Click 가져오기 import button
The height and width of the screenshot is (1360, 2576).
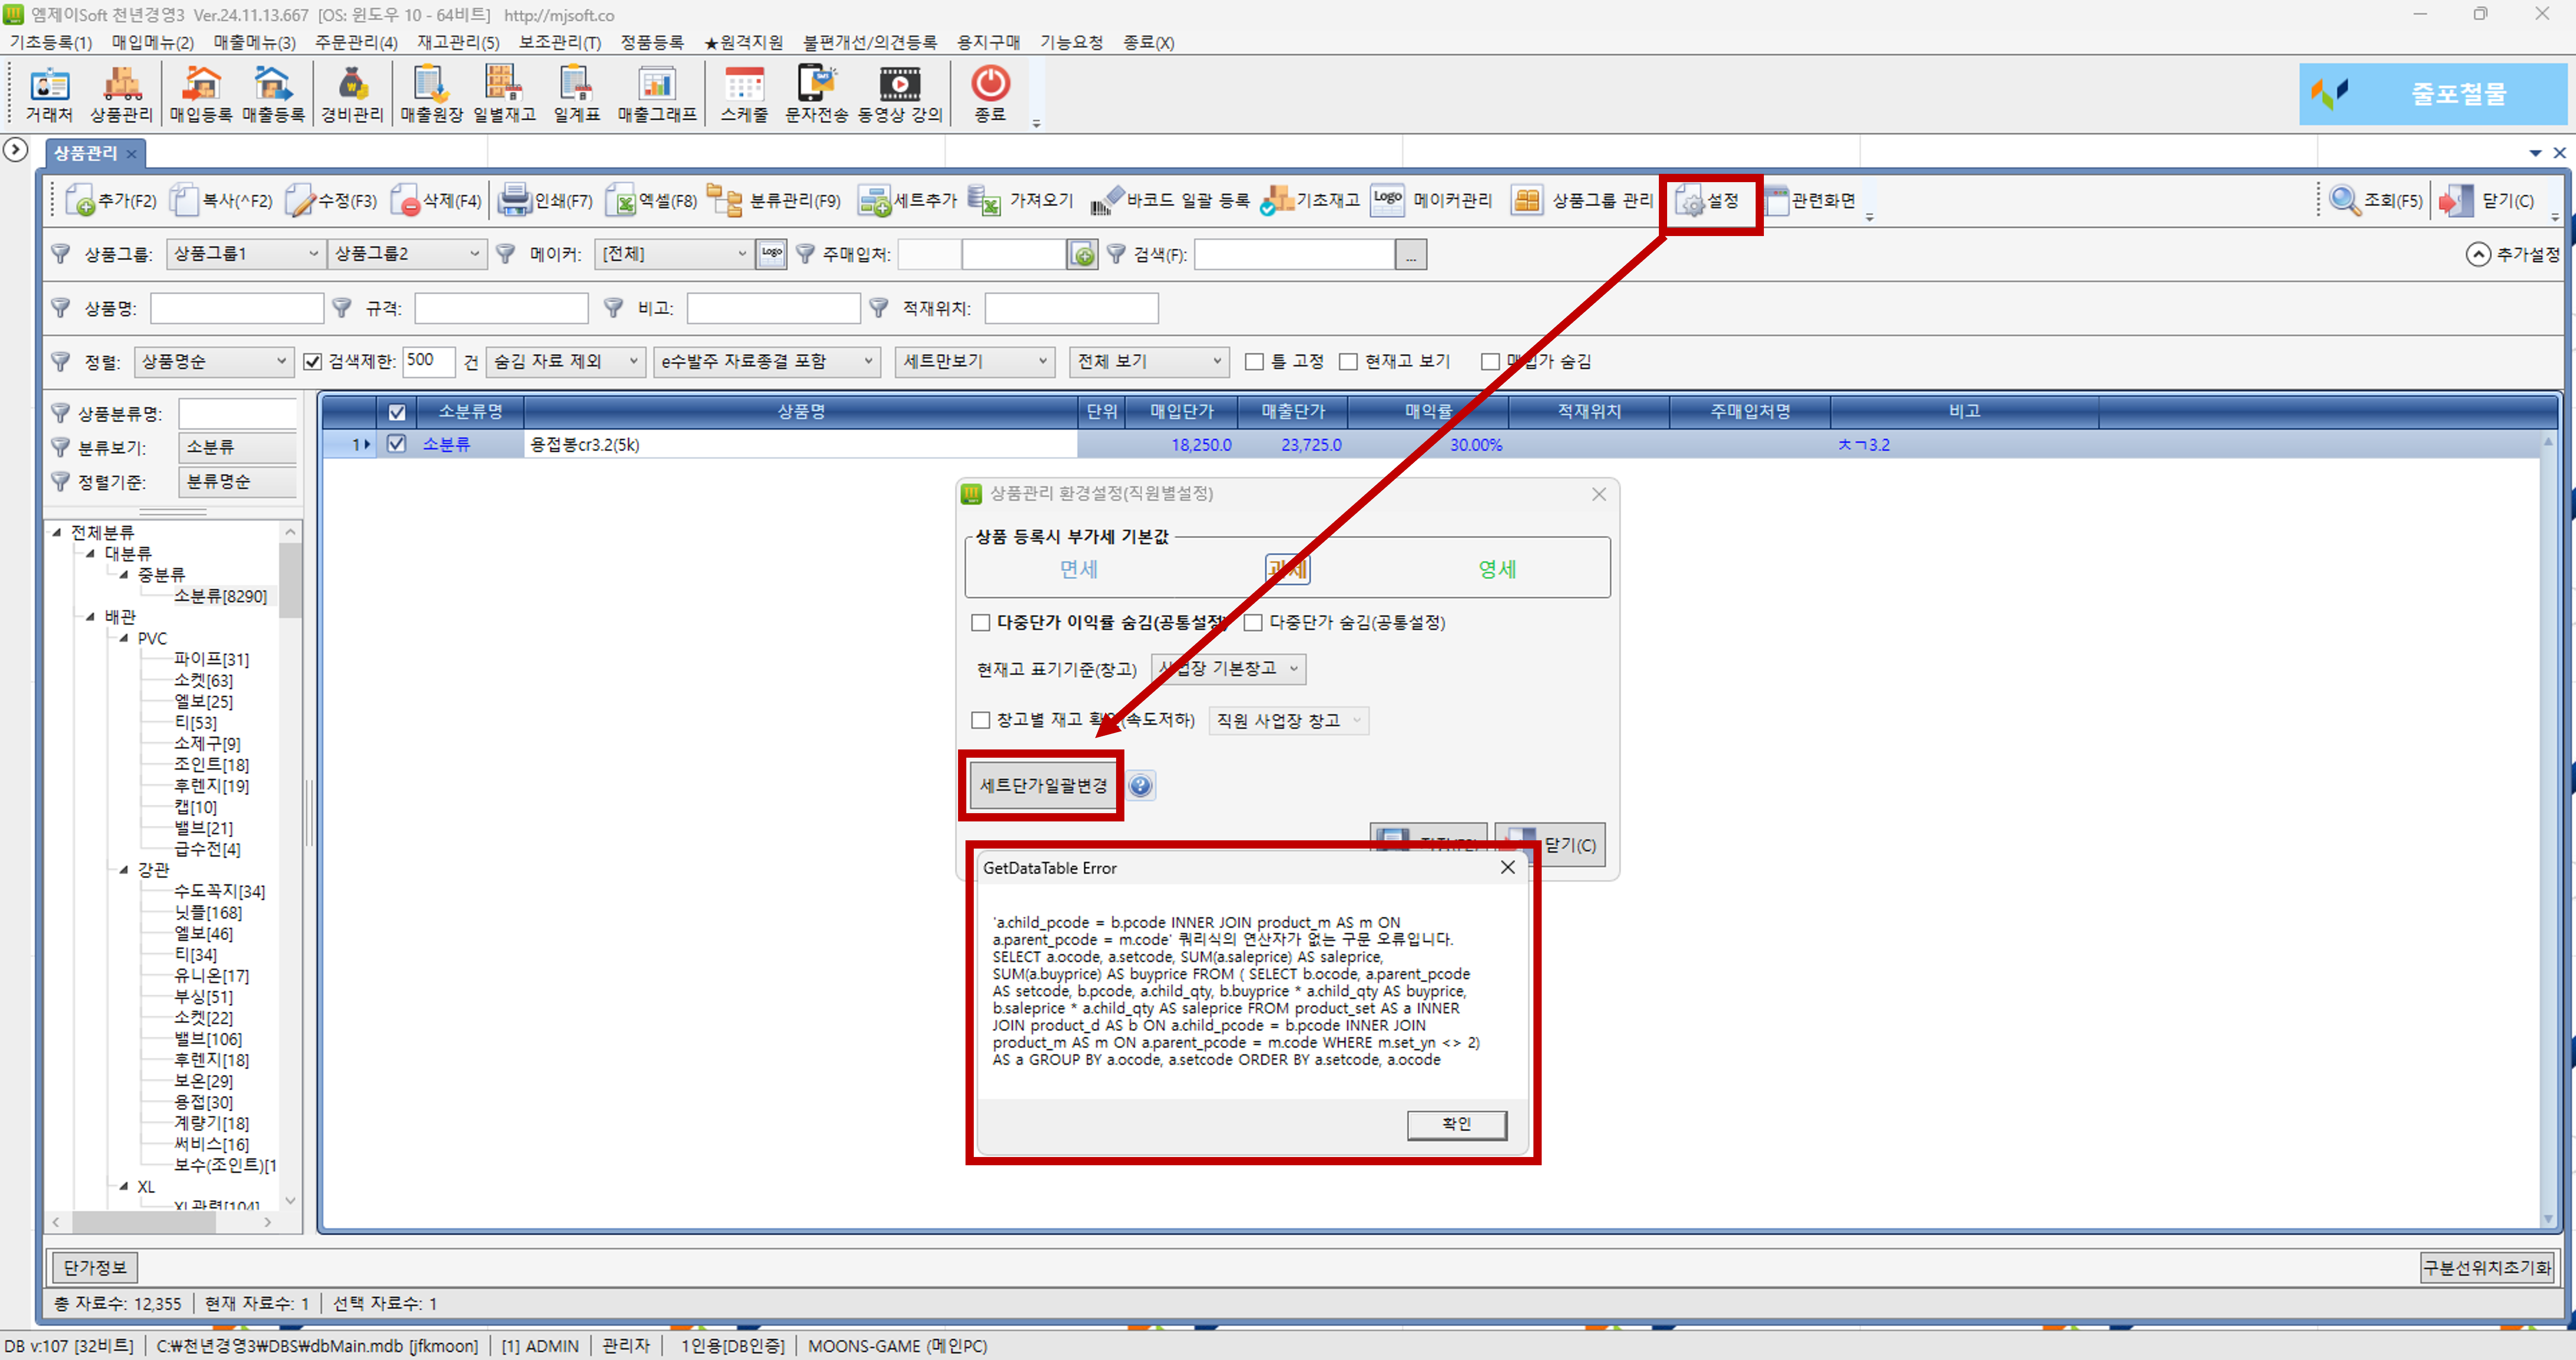[1021, 201]
